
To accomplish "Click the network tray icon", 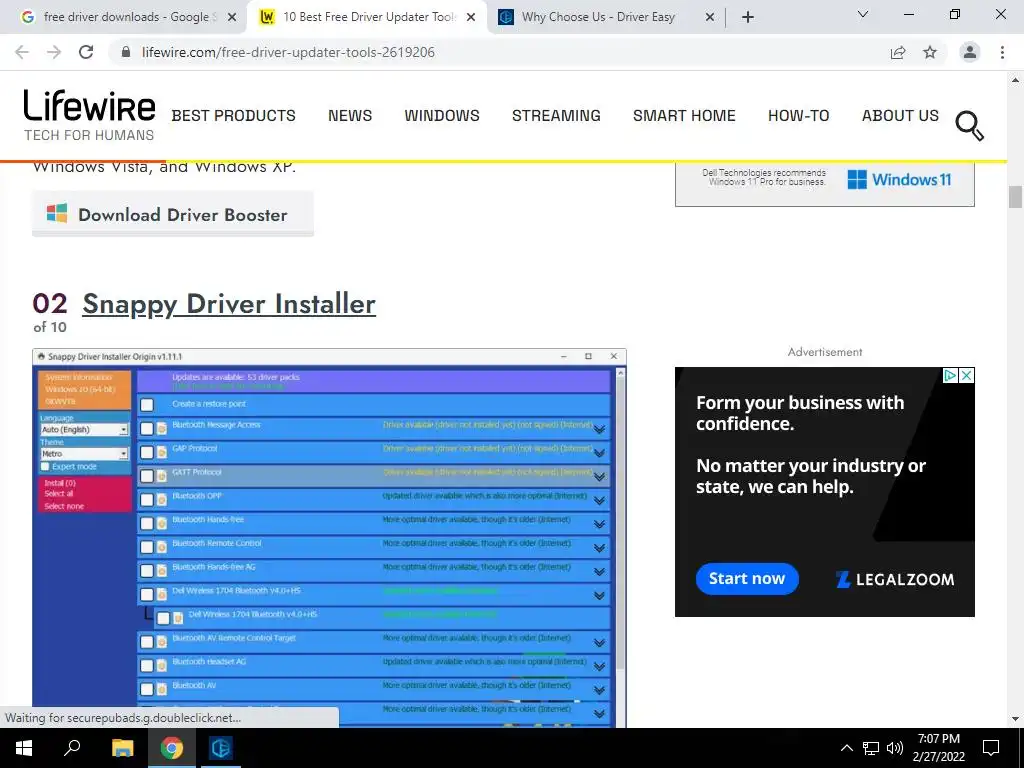I will [x=871, y=748].
